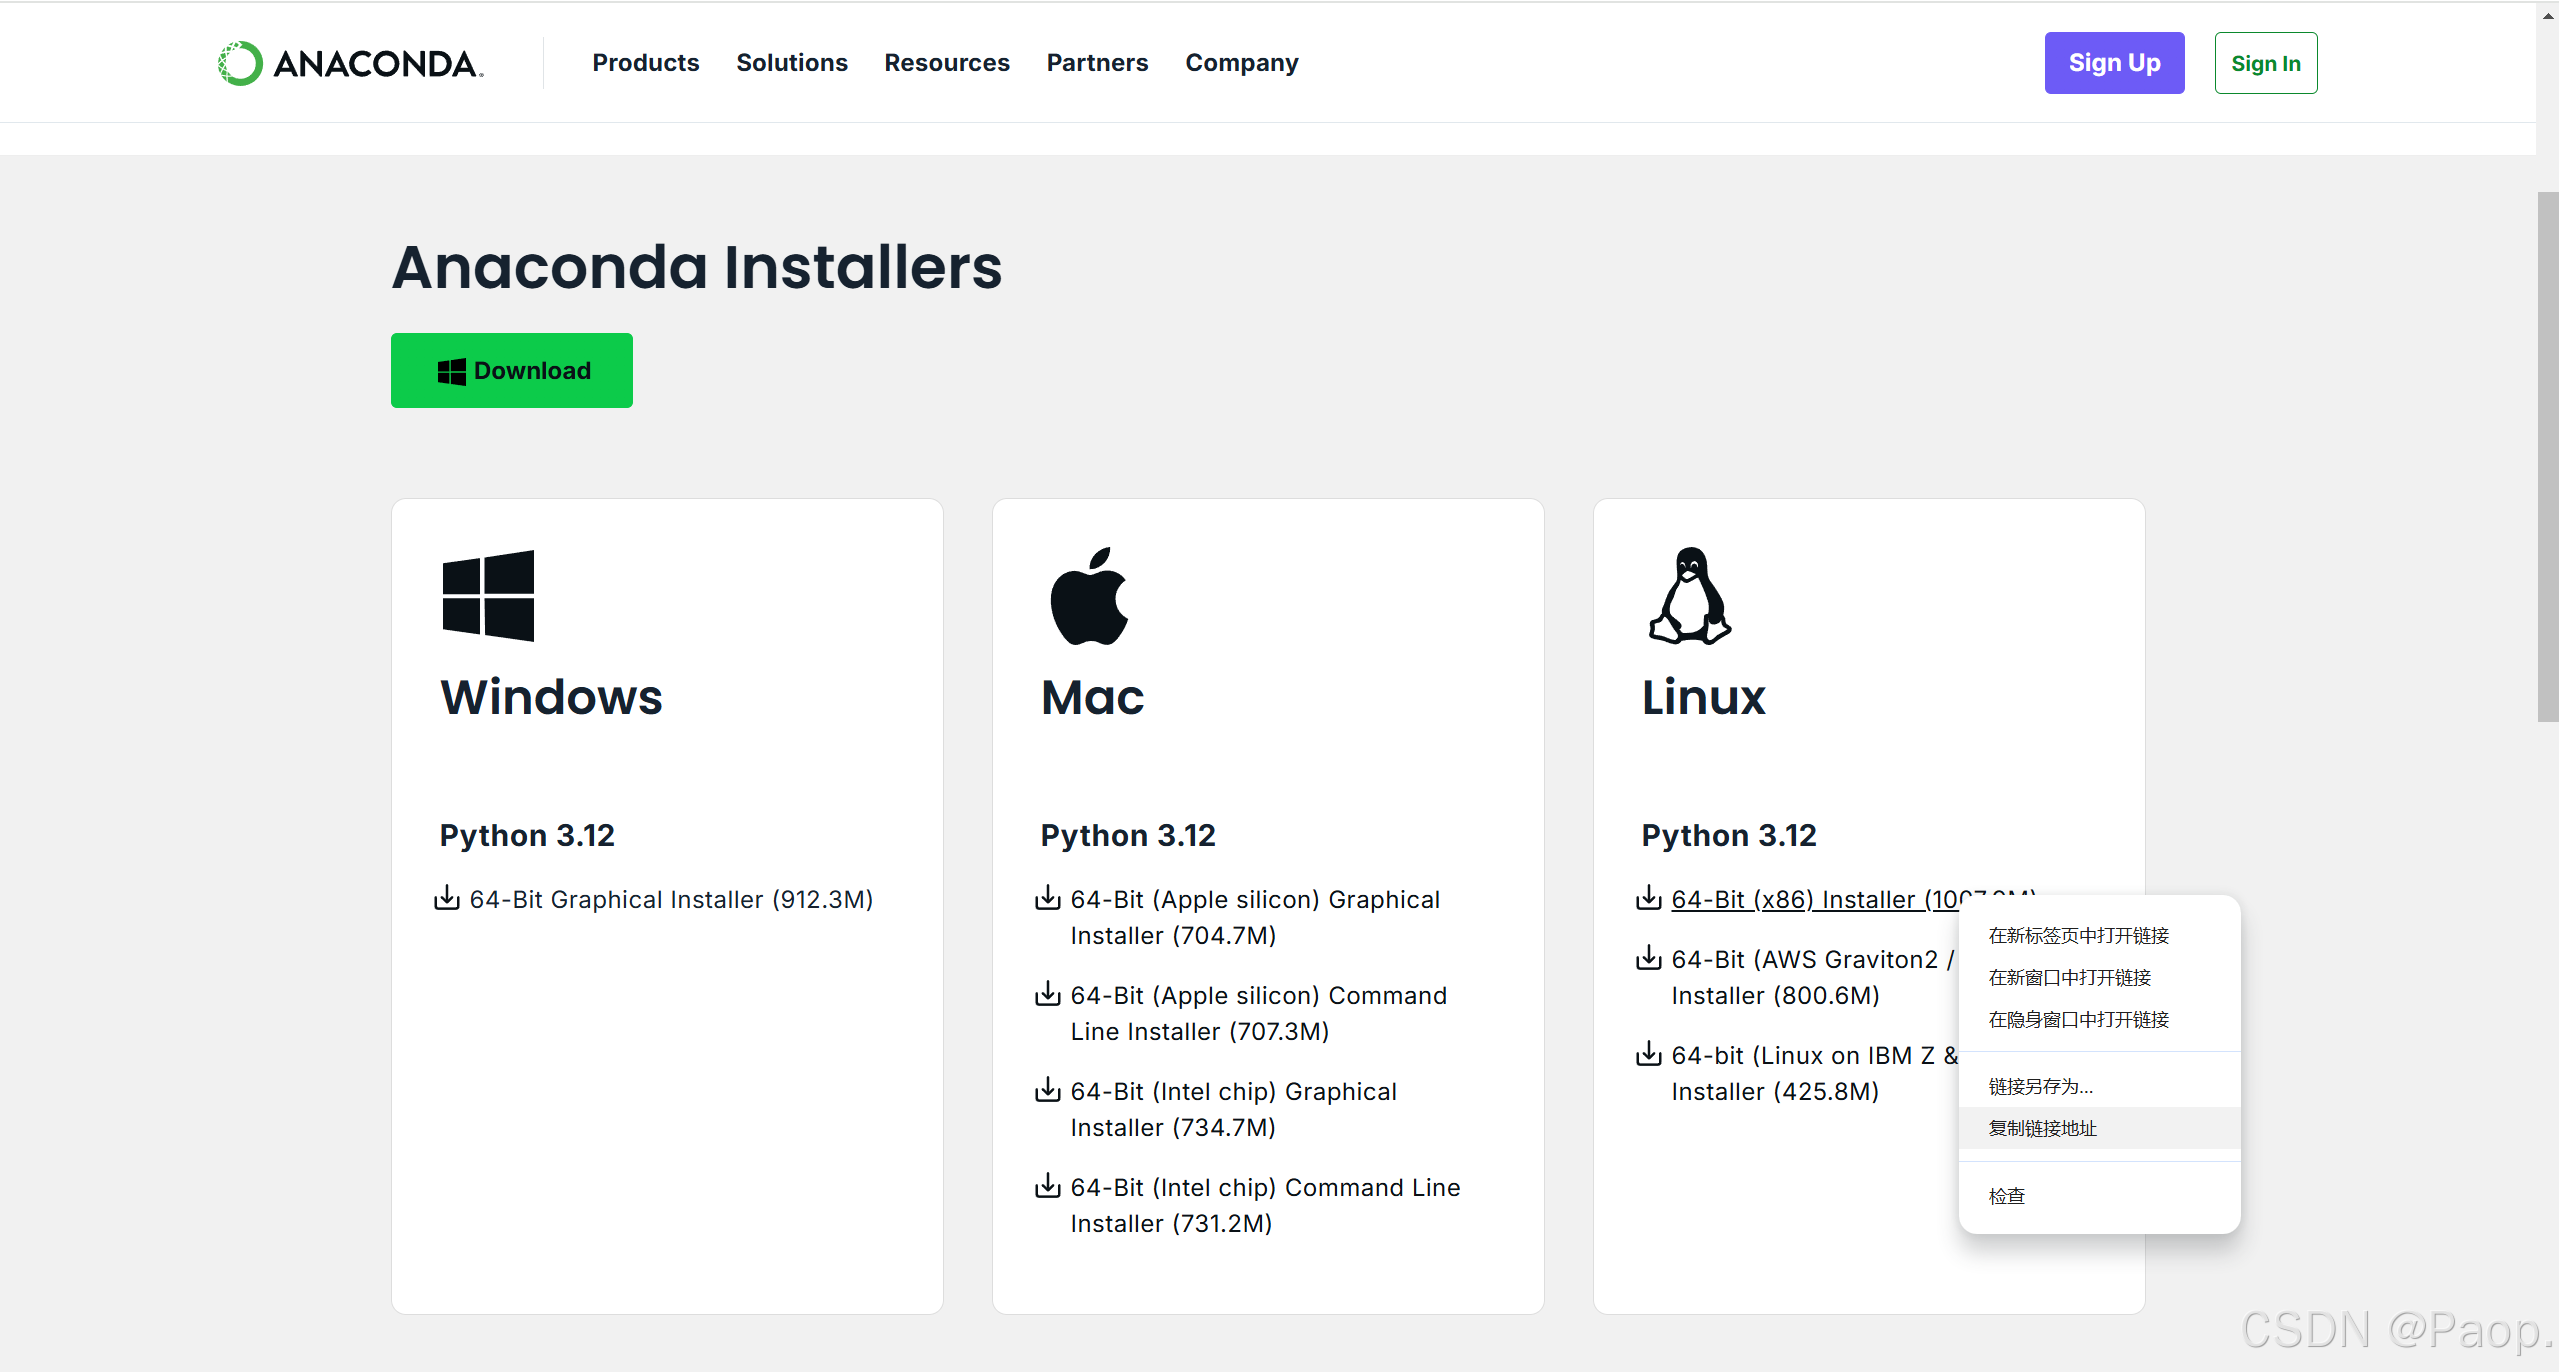Click 检查 in the context menu
Image resolution: width=2559 pixels, height=1372 pixels.
tap(2006, 1196)
